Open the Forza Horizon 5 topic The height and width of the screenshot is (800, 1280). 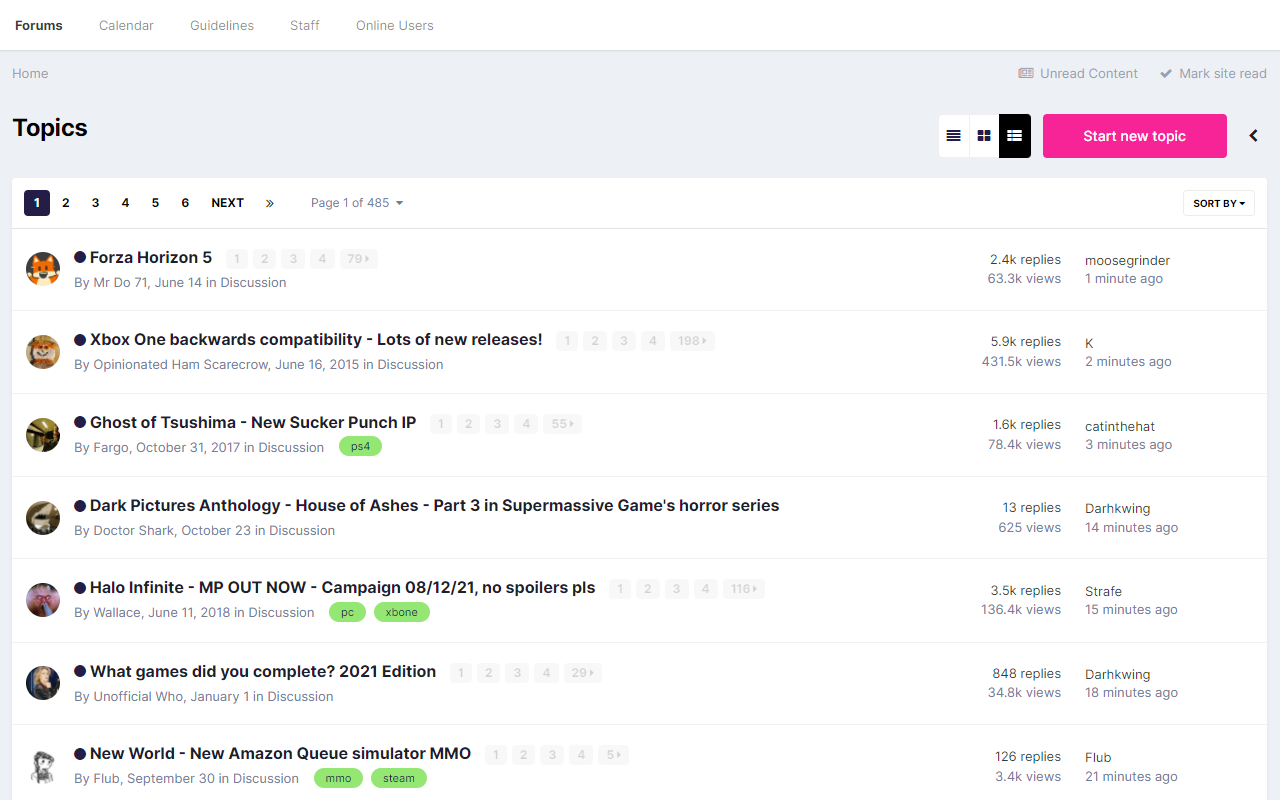pyautogui.click(x=151, y=257)
